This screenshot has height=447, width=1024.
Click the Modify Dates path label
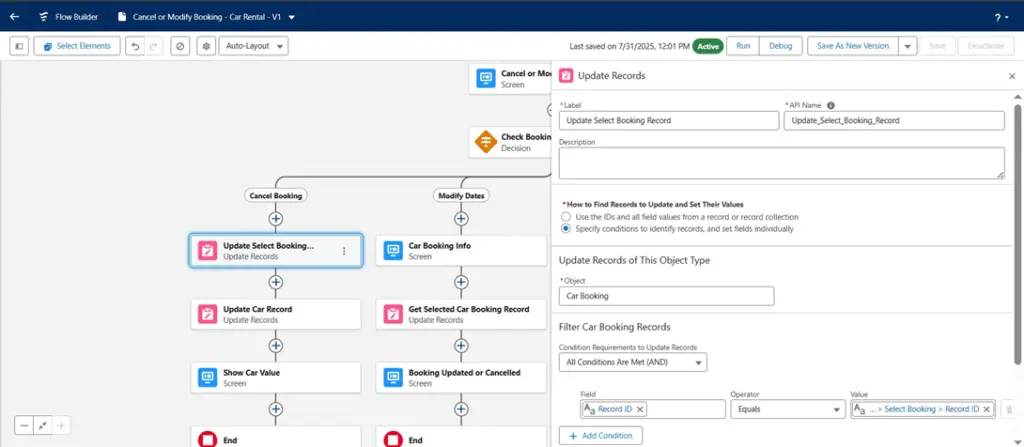pos(461,195)
